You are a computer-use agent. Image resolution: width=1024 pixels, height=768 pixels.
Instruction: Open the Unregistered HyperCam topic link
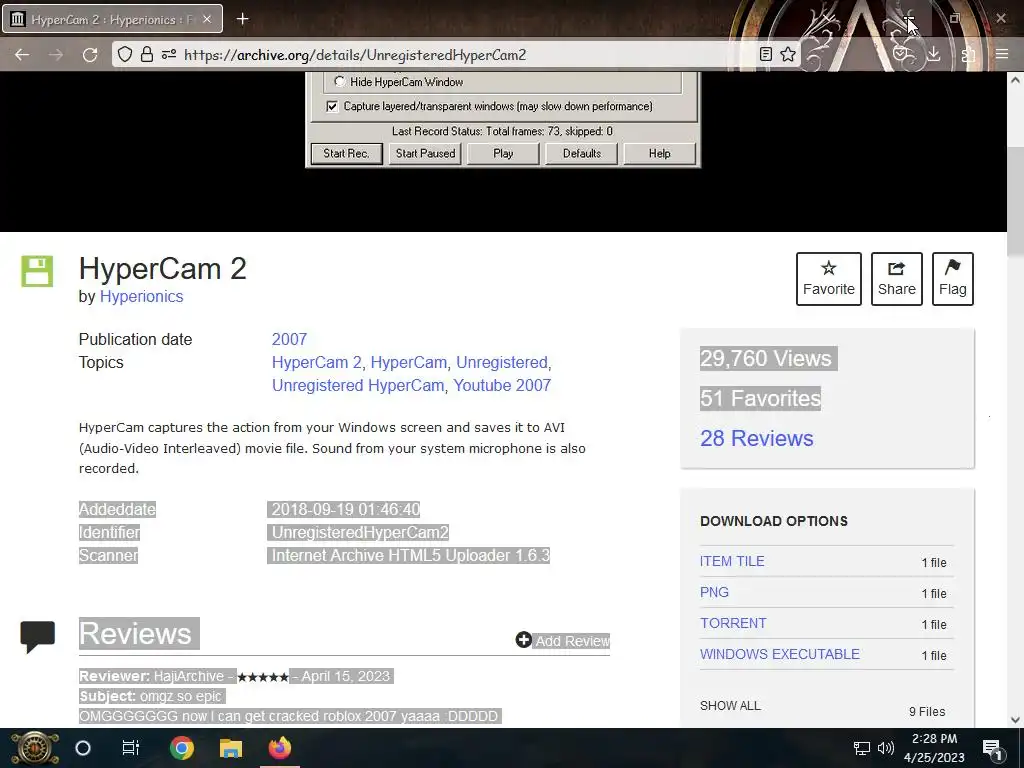pos(358,385)
